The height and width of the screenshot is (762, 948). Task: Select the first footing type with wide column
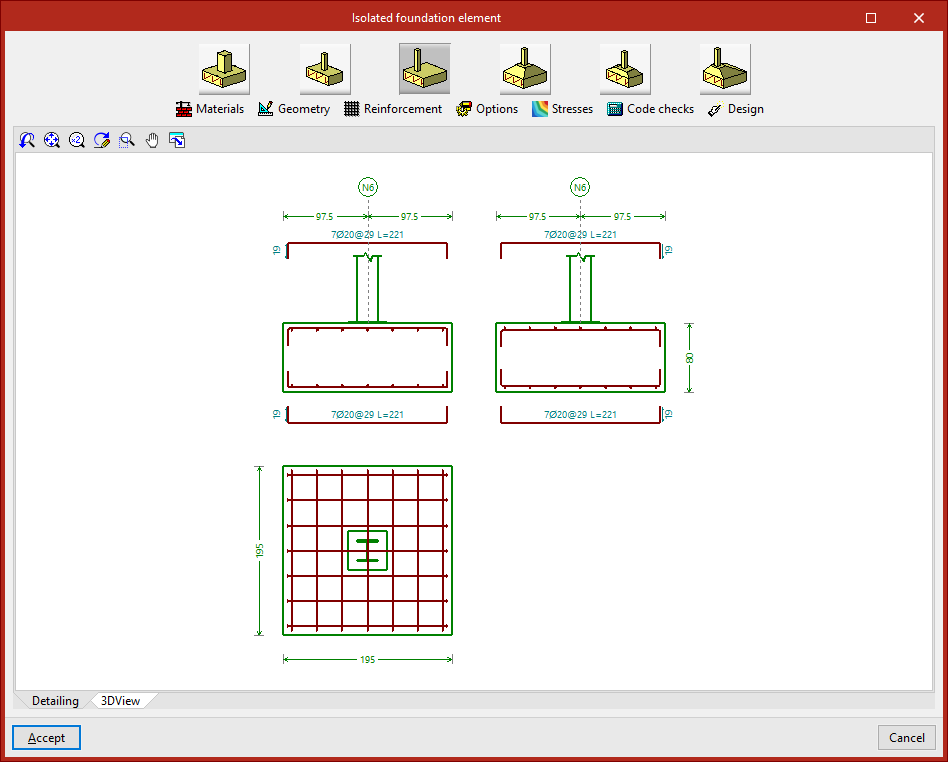click(x=224, y=69)
